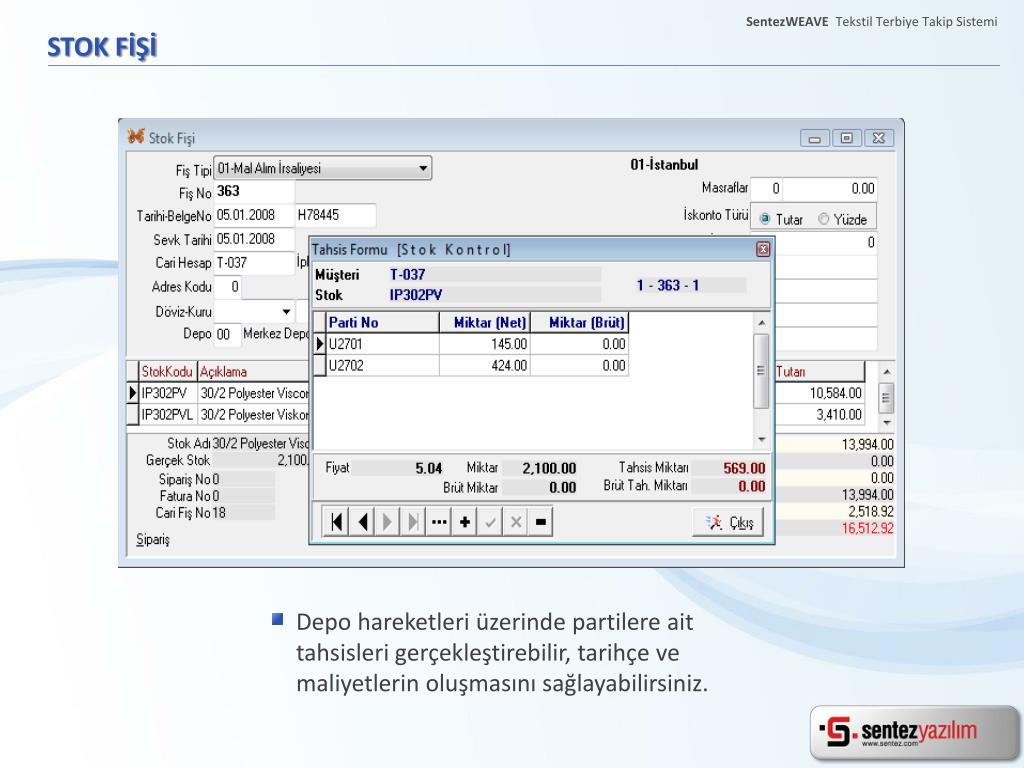Screen dimensions: 1024x768
Task: Click the Tahsis Miktarı value 569.00
Action: point(744,468)
